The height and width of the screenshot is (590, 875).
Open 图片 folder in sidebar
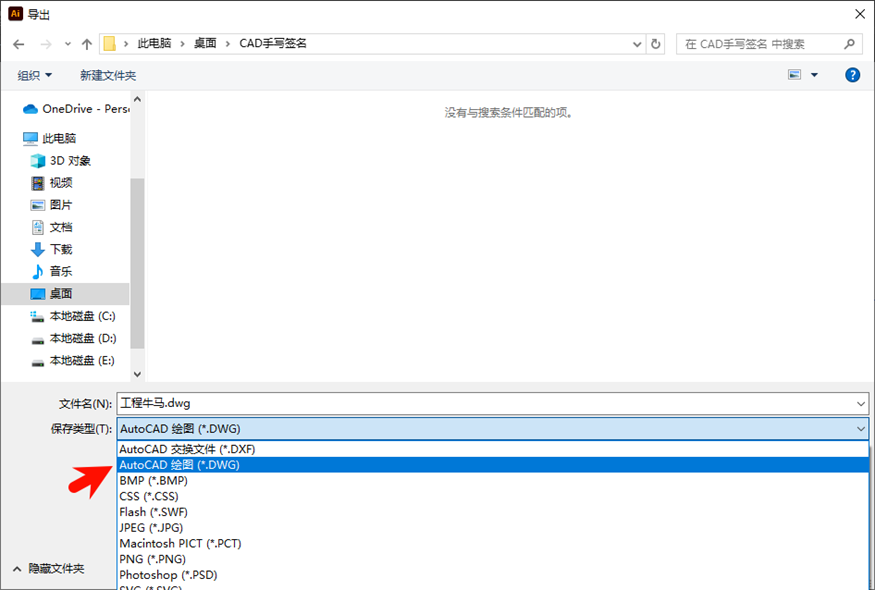[51, 205]
